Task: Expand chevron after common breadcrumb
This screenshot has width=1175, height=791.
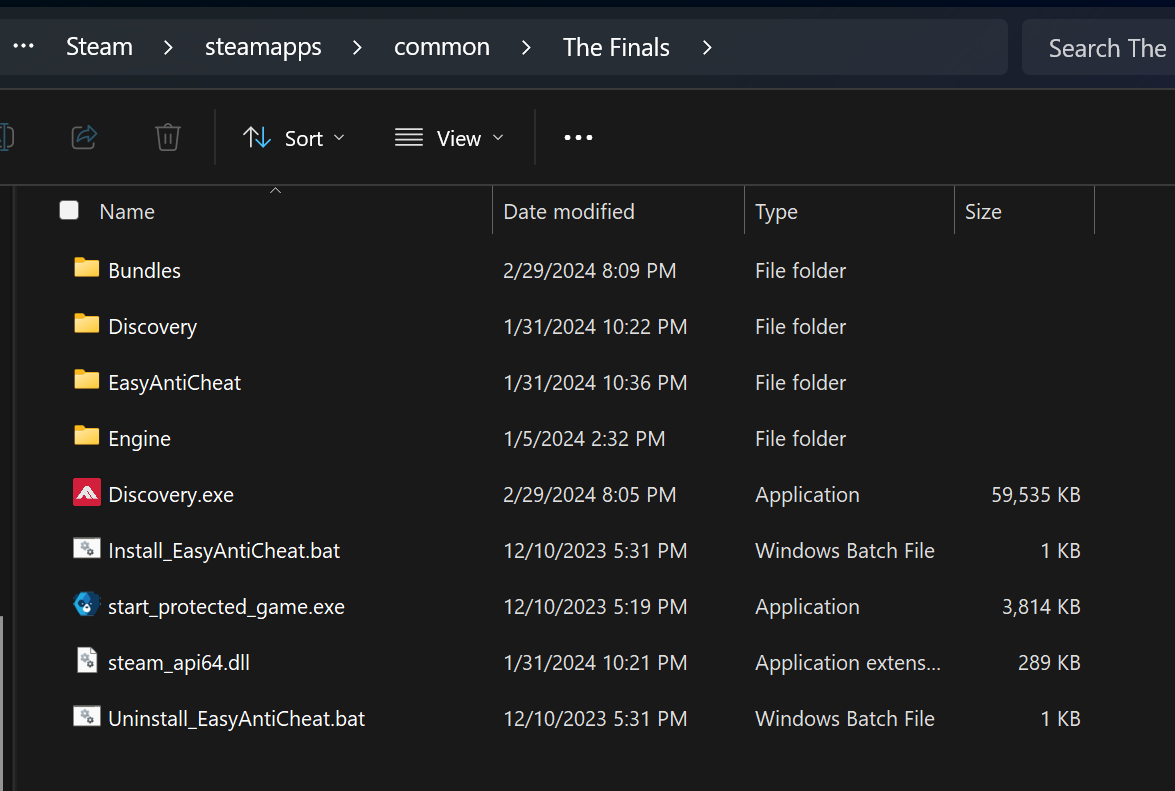Action: coord(526,47)
